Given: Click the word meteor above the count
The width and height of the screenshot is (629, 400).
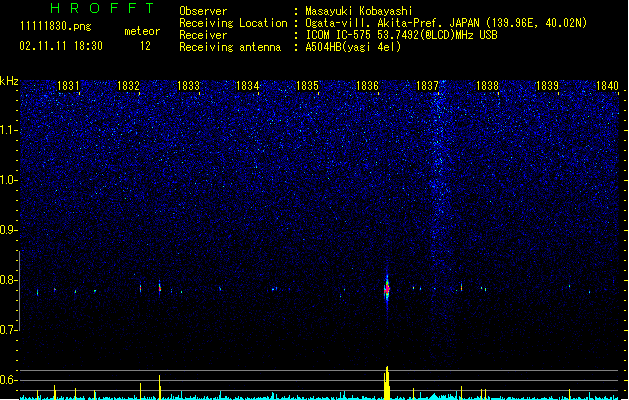Looking at the screenshot, I should click(x=142, y=31).
